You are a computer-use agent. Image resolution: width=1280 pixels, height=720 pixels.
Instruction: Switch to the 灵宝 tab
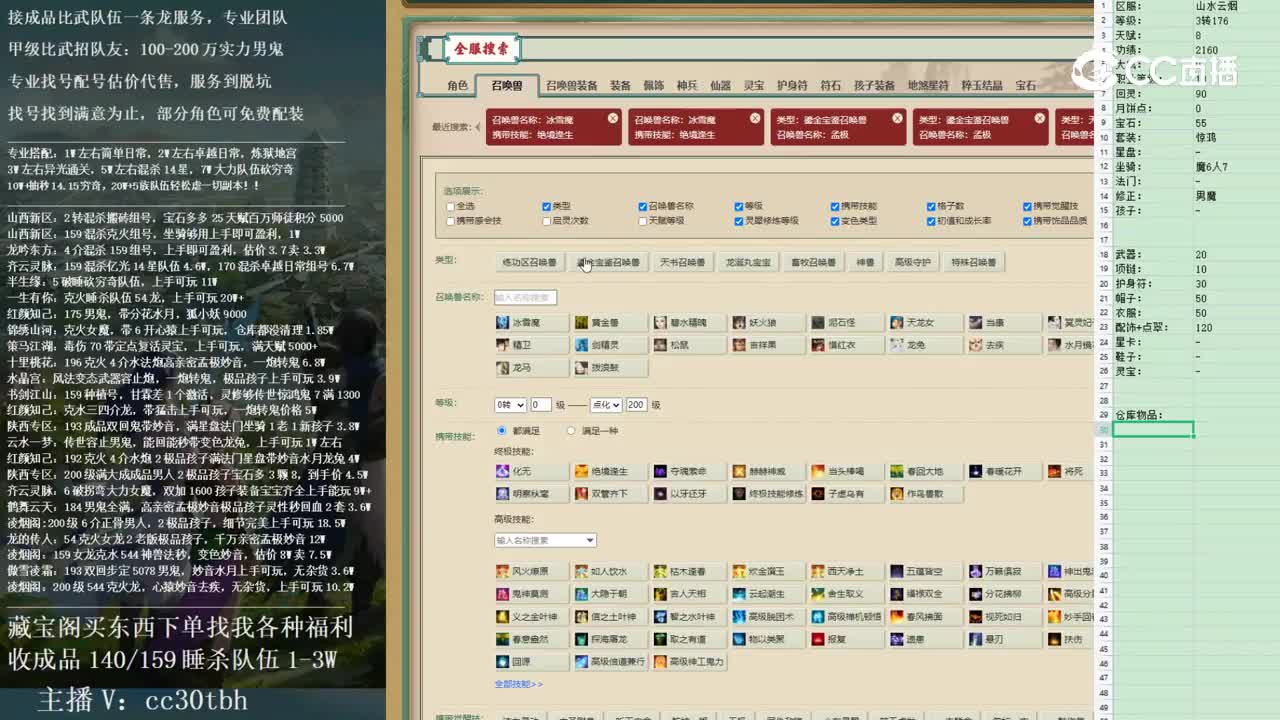coord(754,86)
